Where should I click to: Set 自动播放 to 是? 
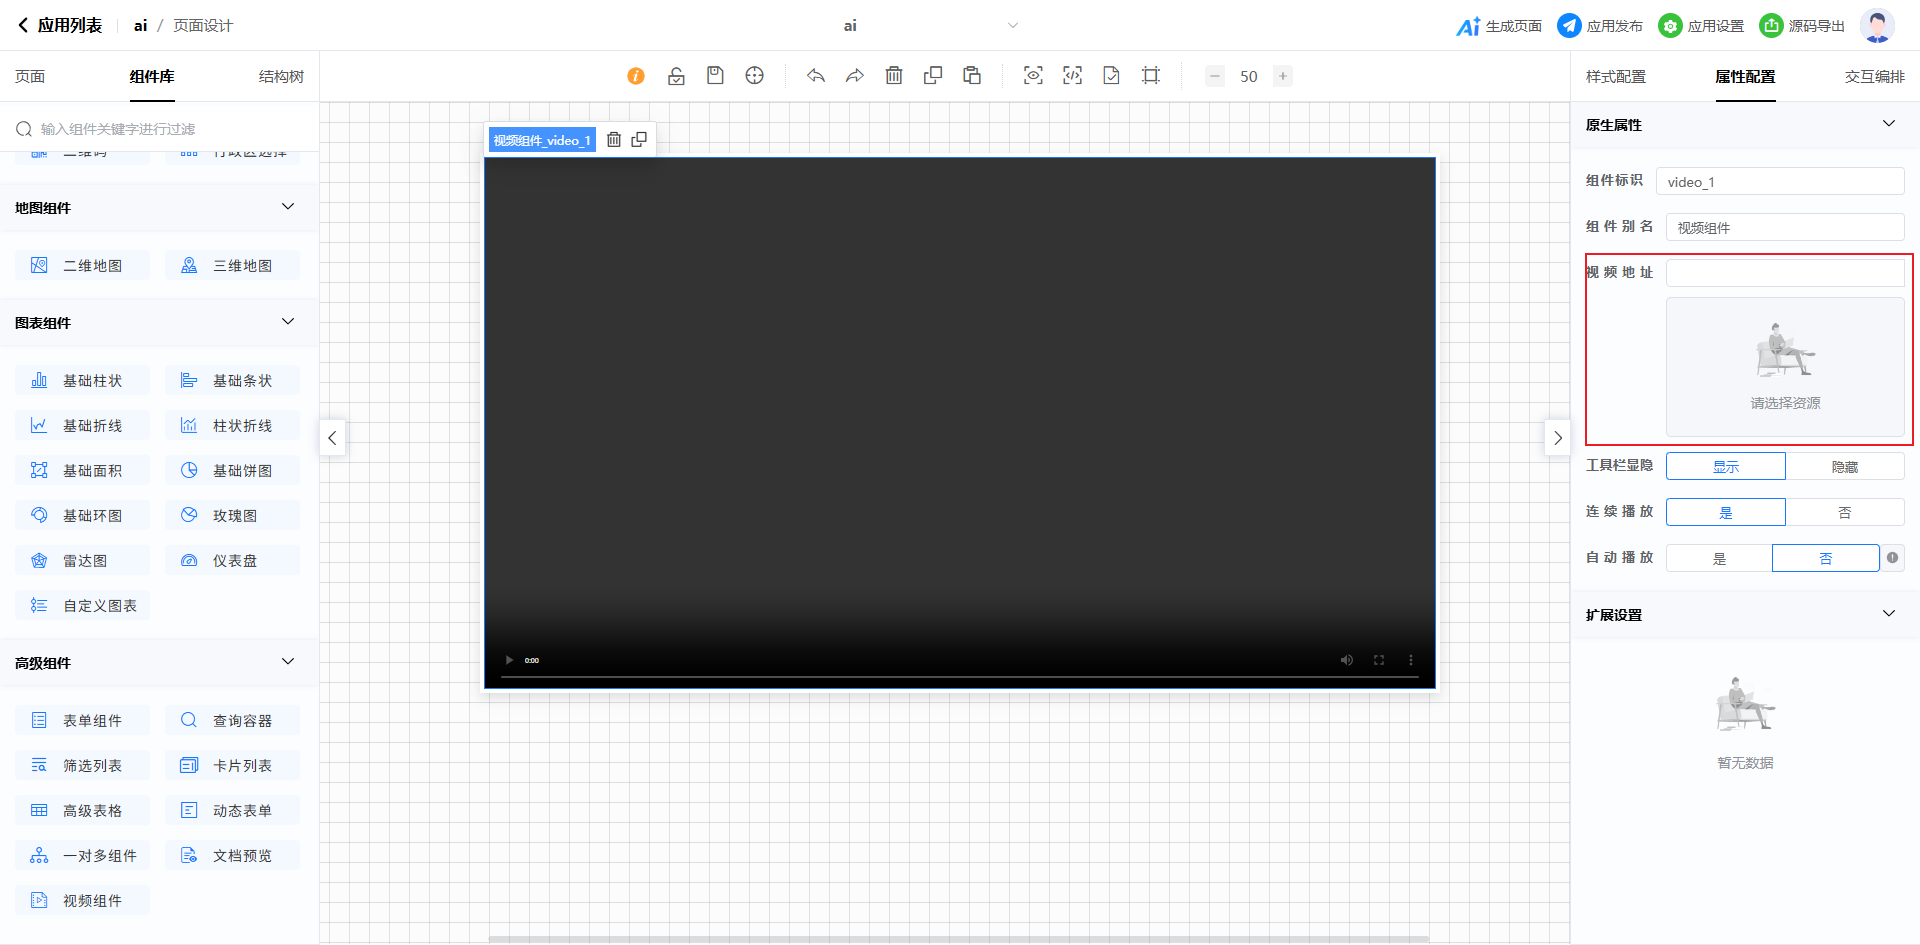click(x=1719, y=559)
